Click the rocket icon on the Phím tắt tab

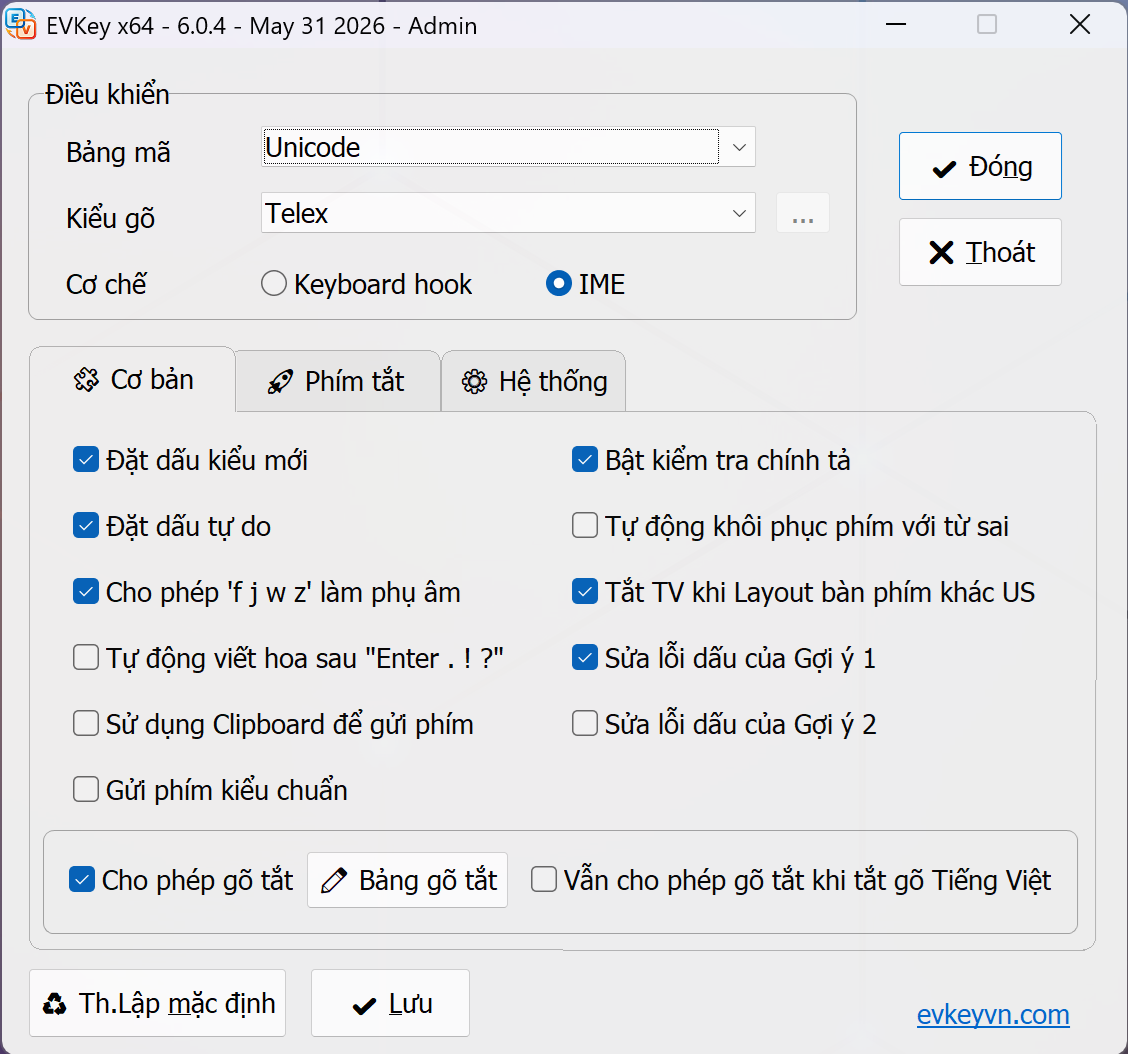(x=280, y=382)
